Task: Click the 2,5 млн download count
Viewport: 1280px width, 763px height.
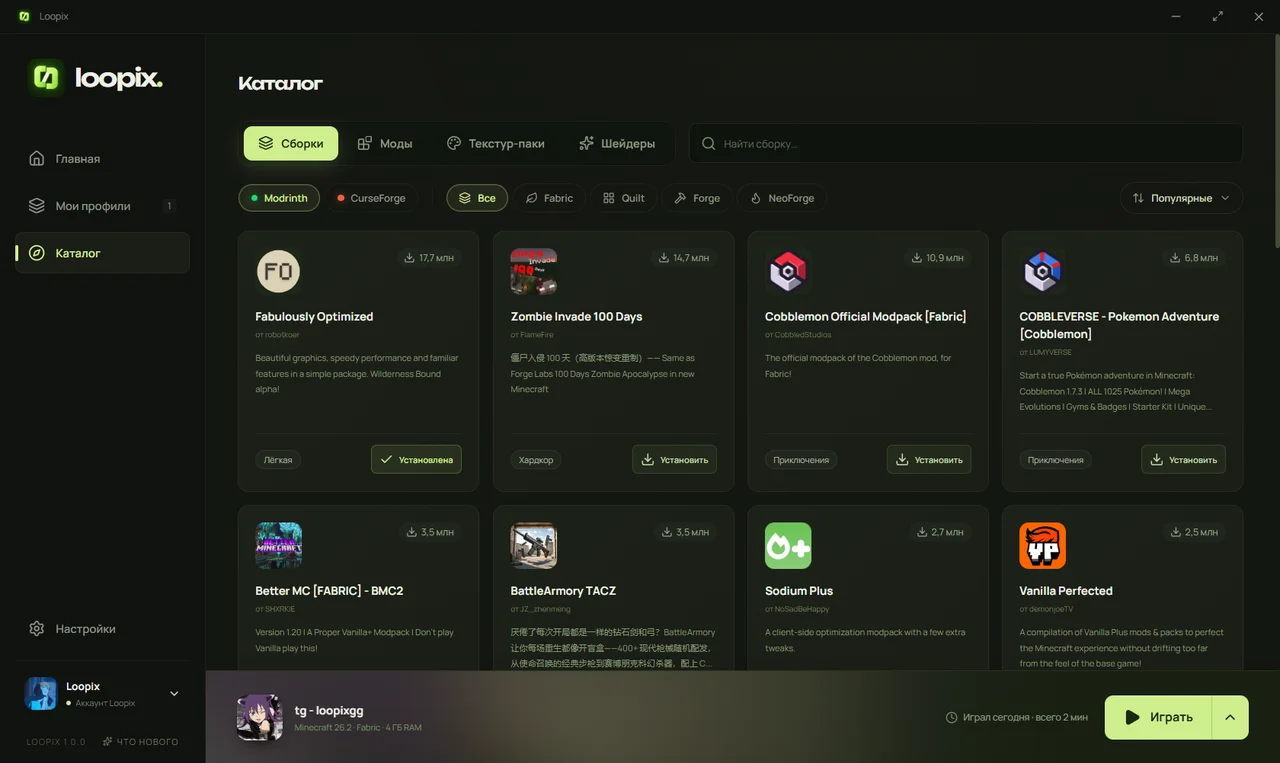Action: click(x=1195, y=532)
